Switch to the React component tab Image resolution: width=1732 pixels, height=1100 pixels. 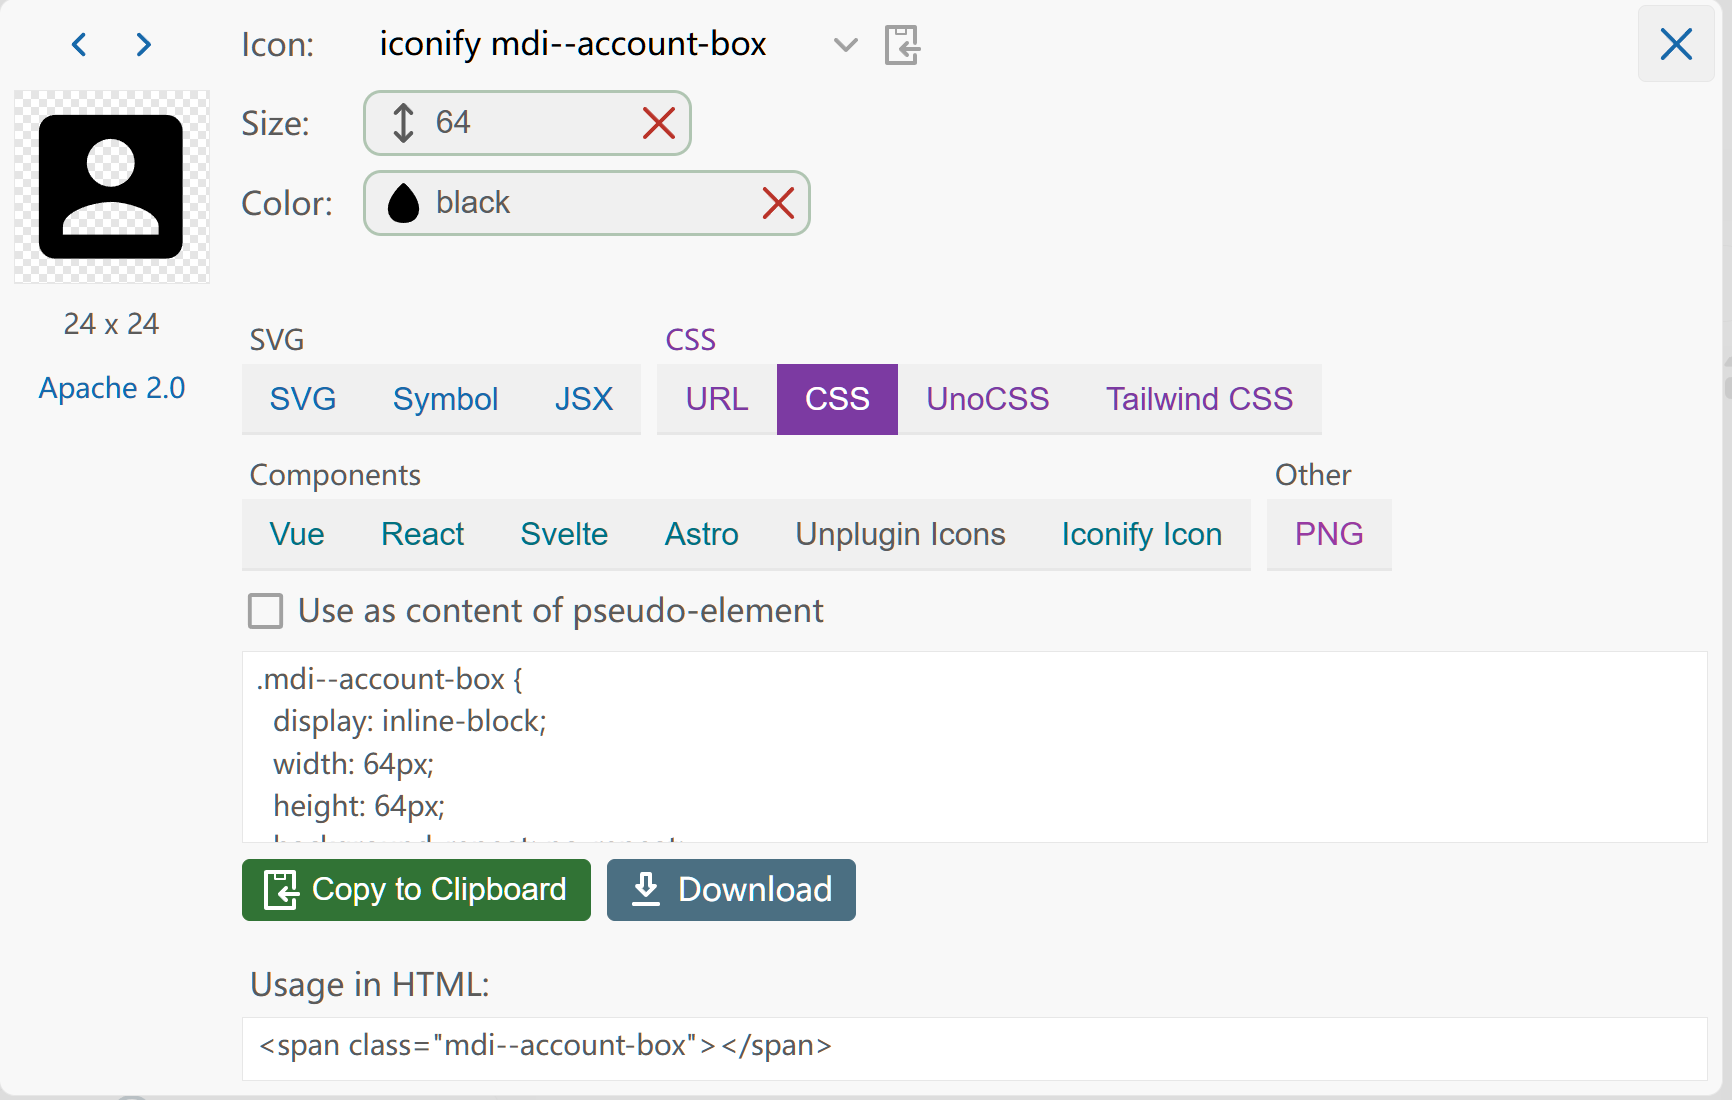[x=422, y=534]
